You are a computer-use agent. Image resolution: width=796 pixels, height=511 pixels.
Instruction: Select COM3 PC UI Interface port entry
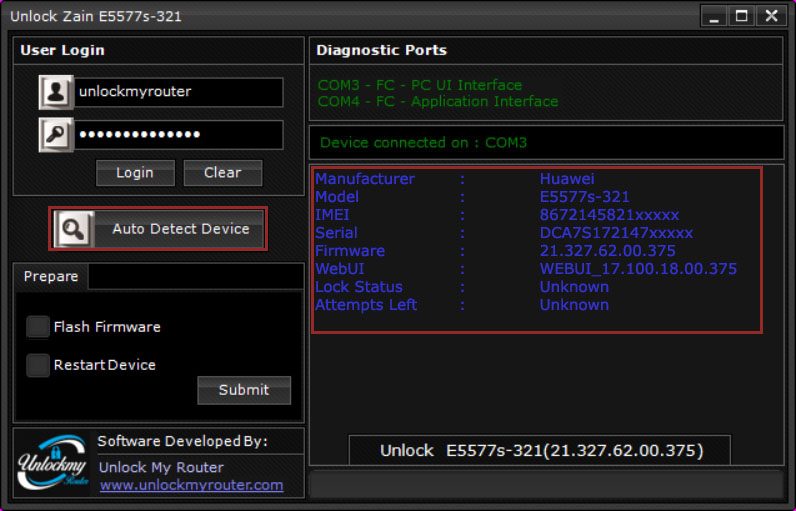click(420, 85)
